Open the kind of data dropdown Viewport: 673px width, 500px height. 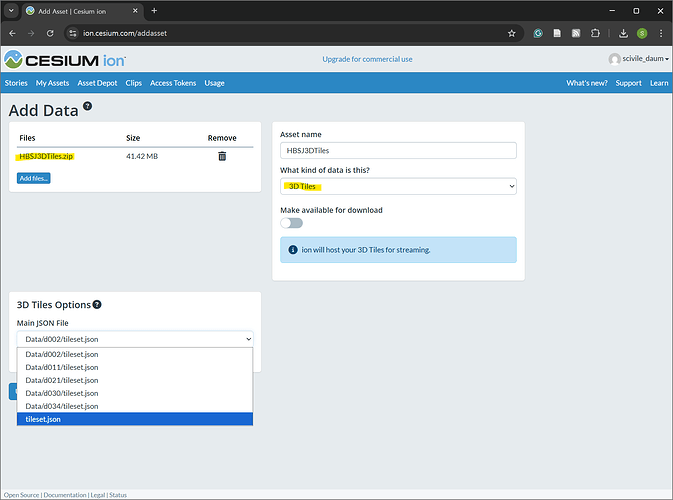398,186
